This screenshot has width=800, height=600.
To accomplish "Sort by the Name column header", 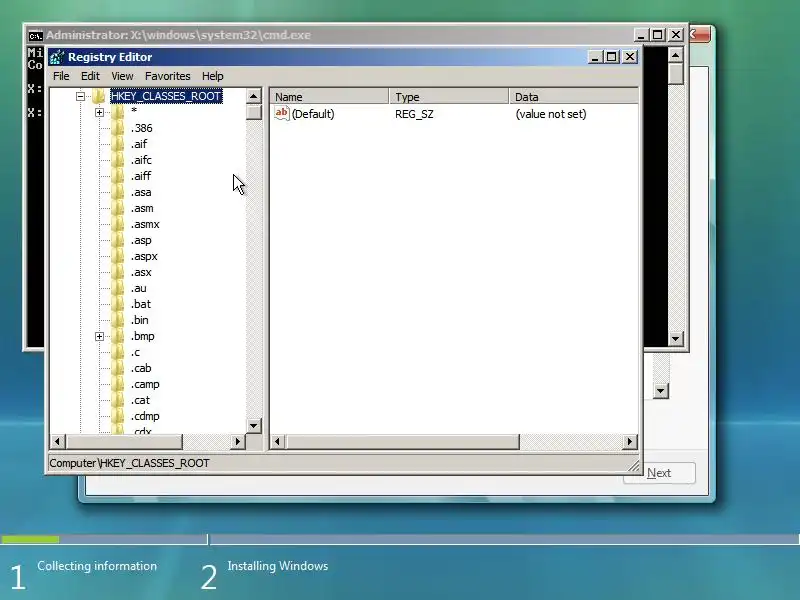I will (x=329, y=96).
